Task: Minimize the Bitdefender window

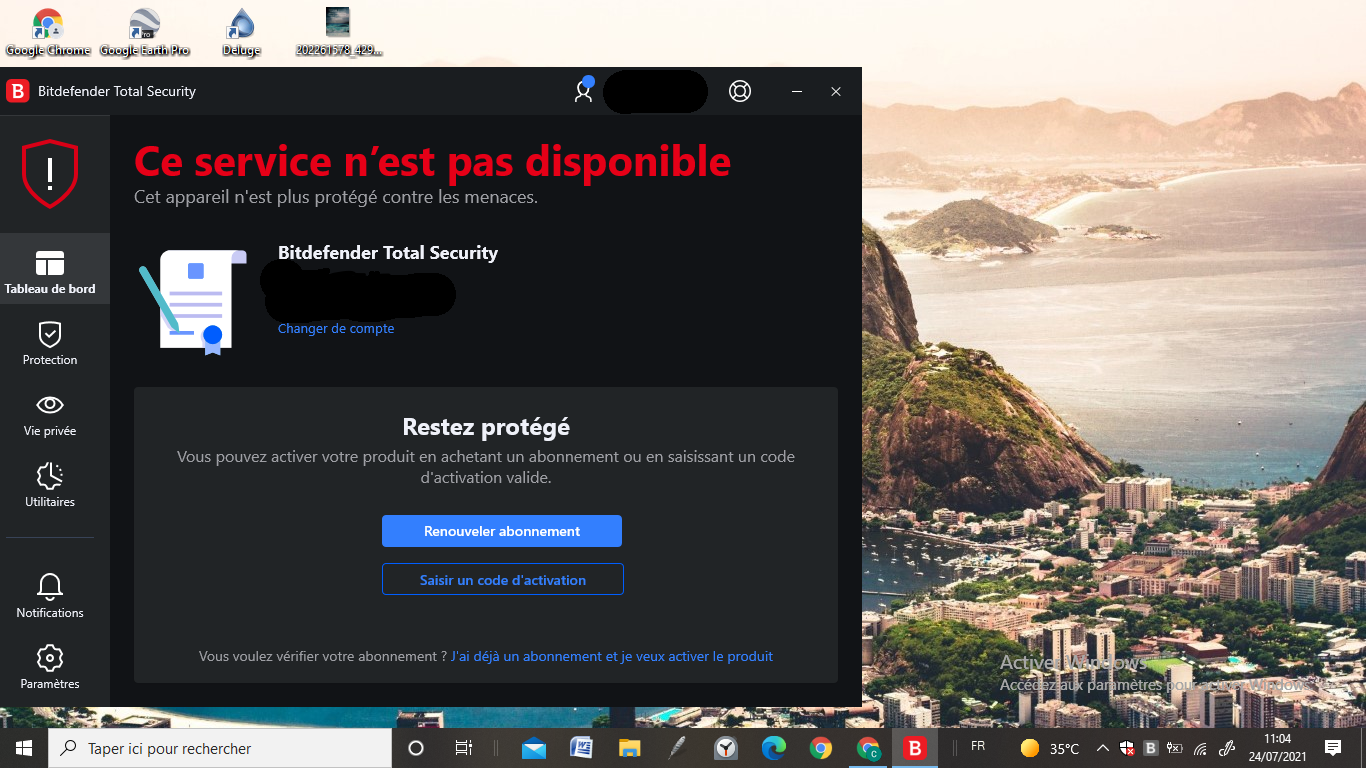Action: (x=797, y=91)
